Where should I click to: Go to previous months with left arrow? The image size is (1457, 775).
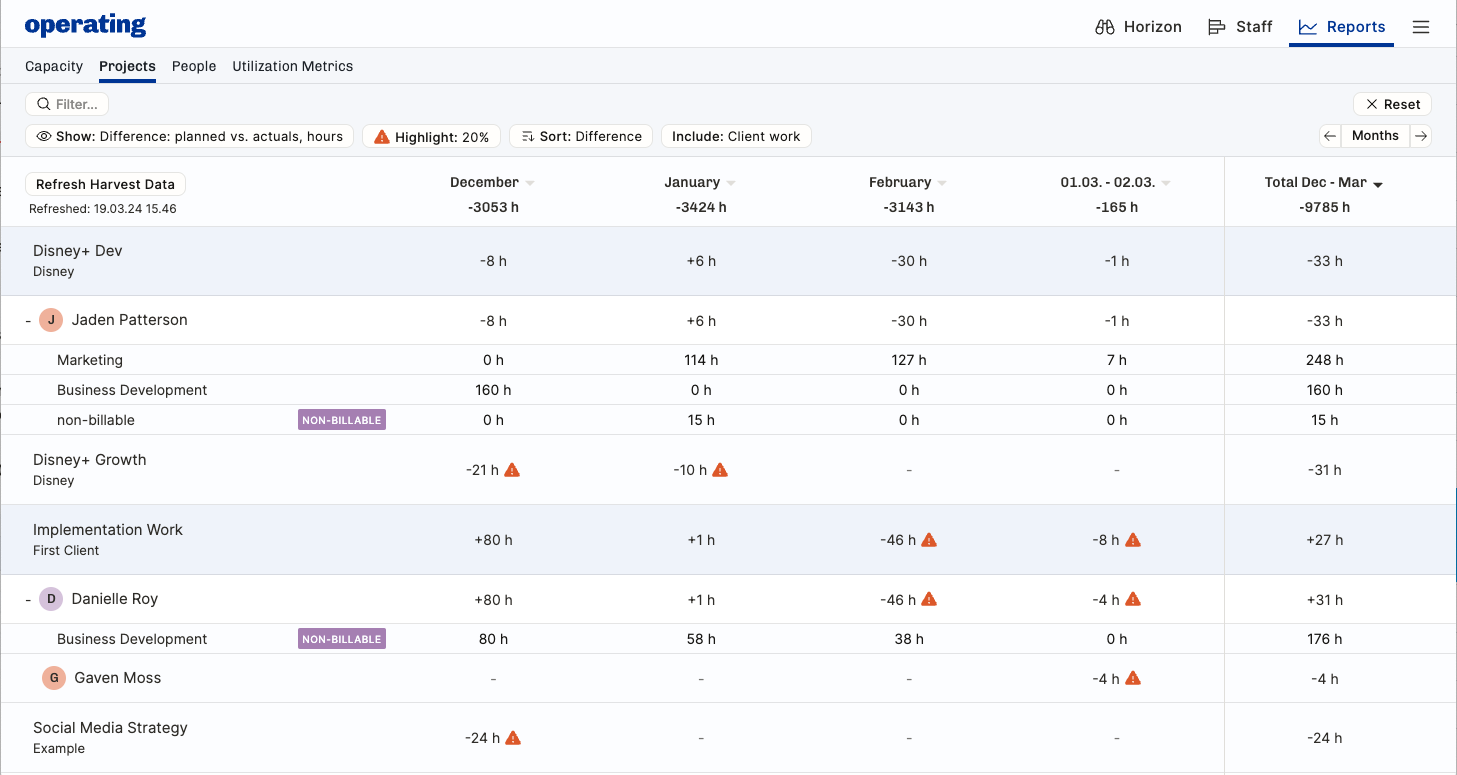(1330, 136)
